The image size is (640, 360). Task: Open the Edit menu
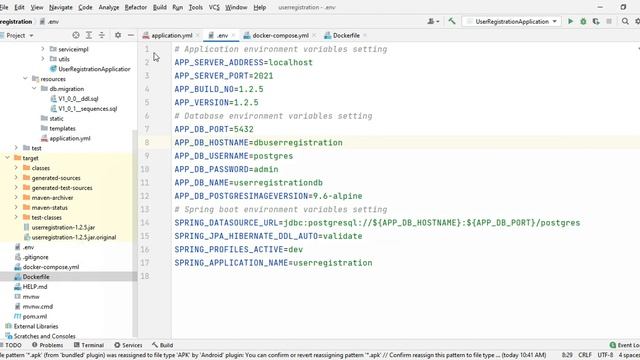(19, 7)
